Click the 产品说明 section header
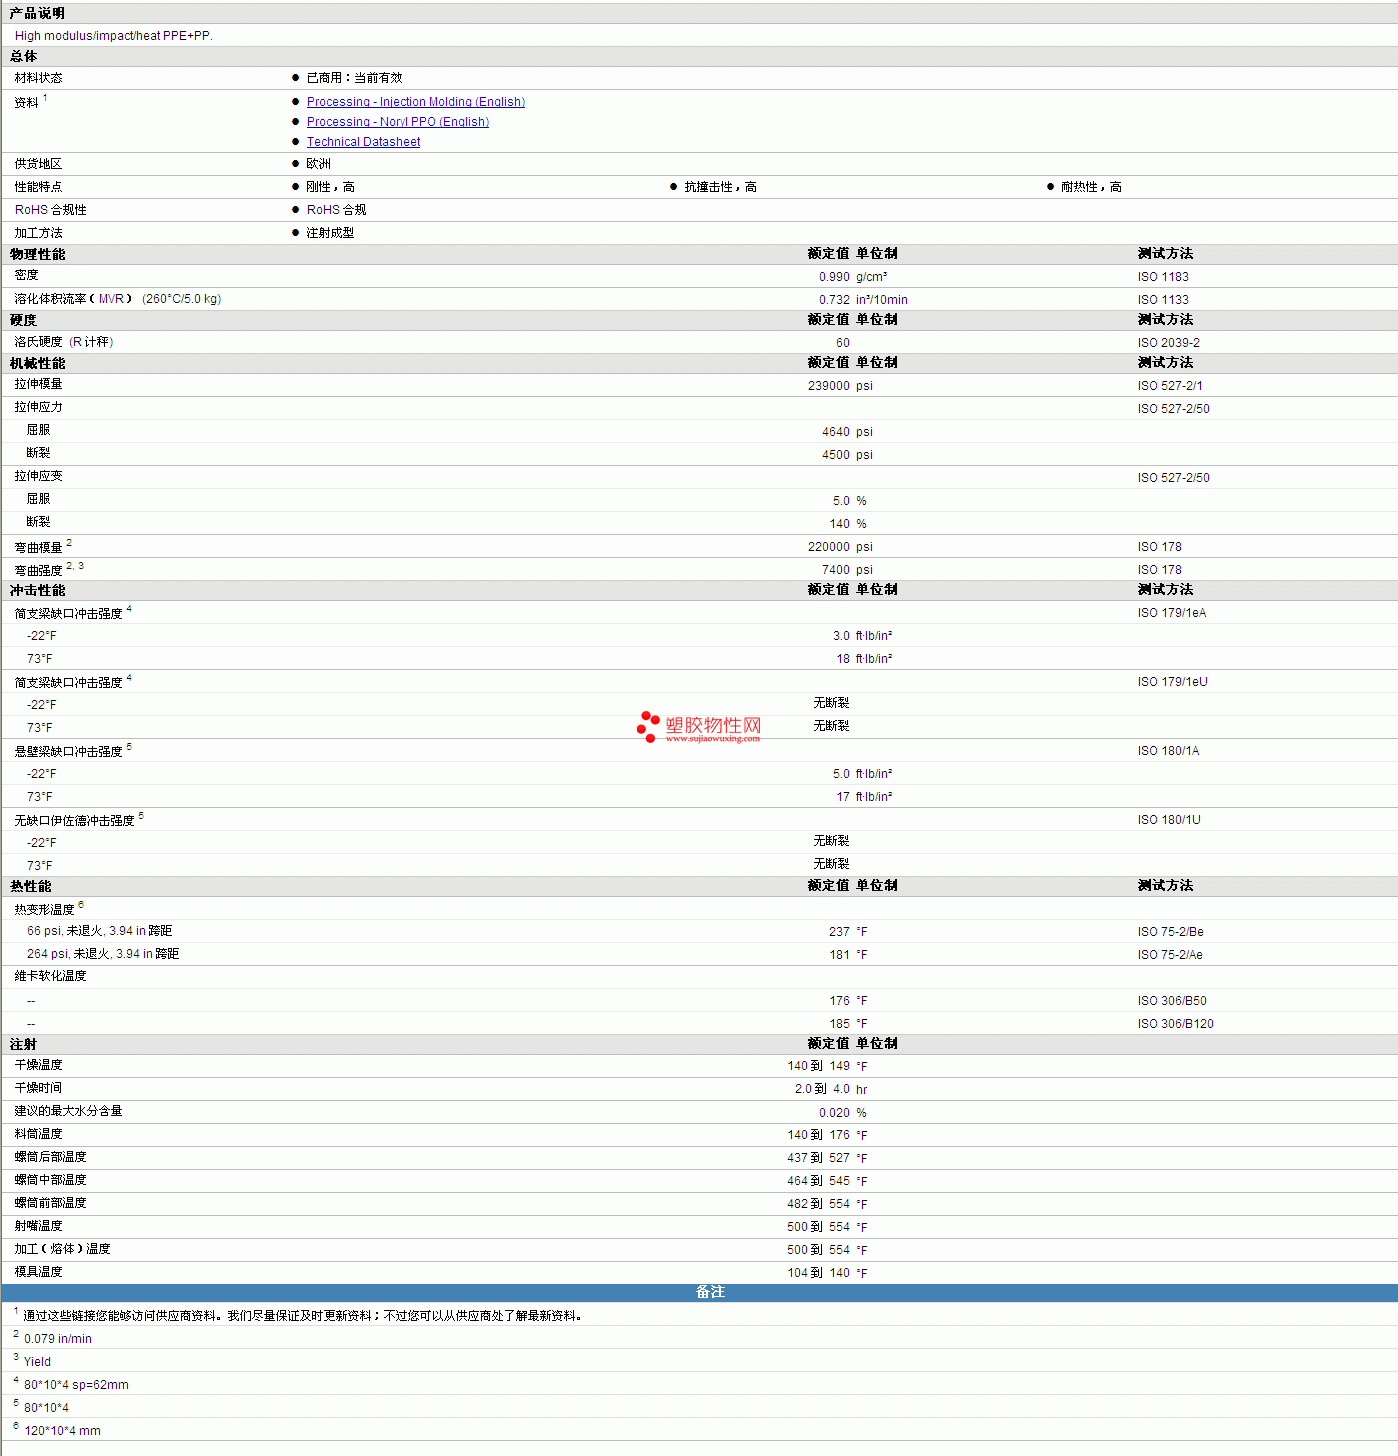The width and height of the screenshot is (1398, 1456). (37, 13)
